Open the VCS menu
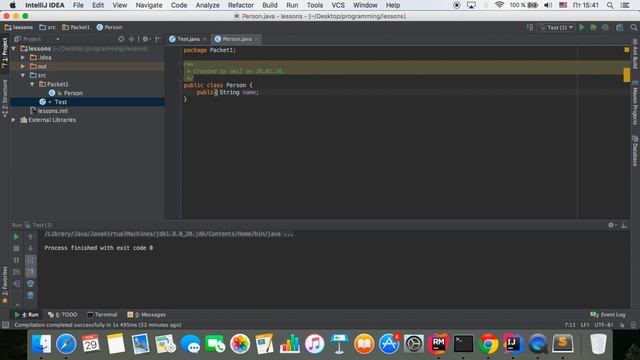640x360 pixels. point(338,5)
